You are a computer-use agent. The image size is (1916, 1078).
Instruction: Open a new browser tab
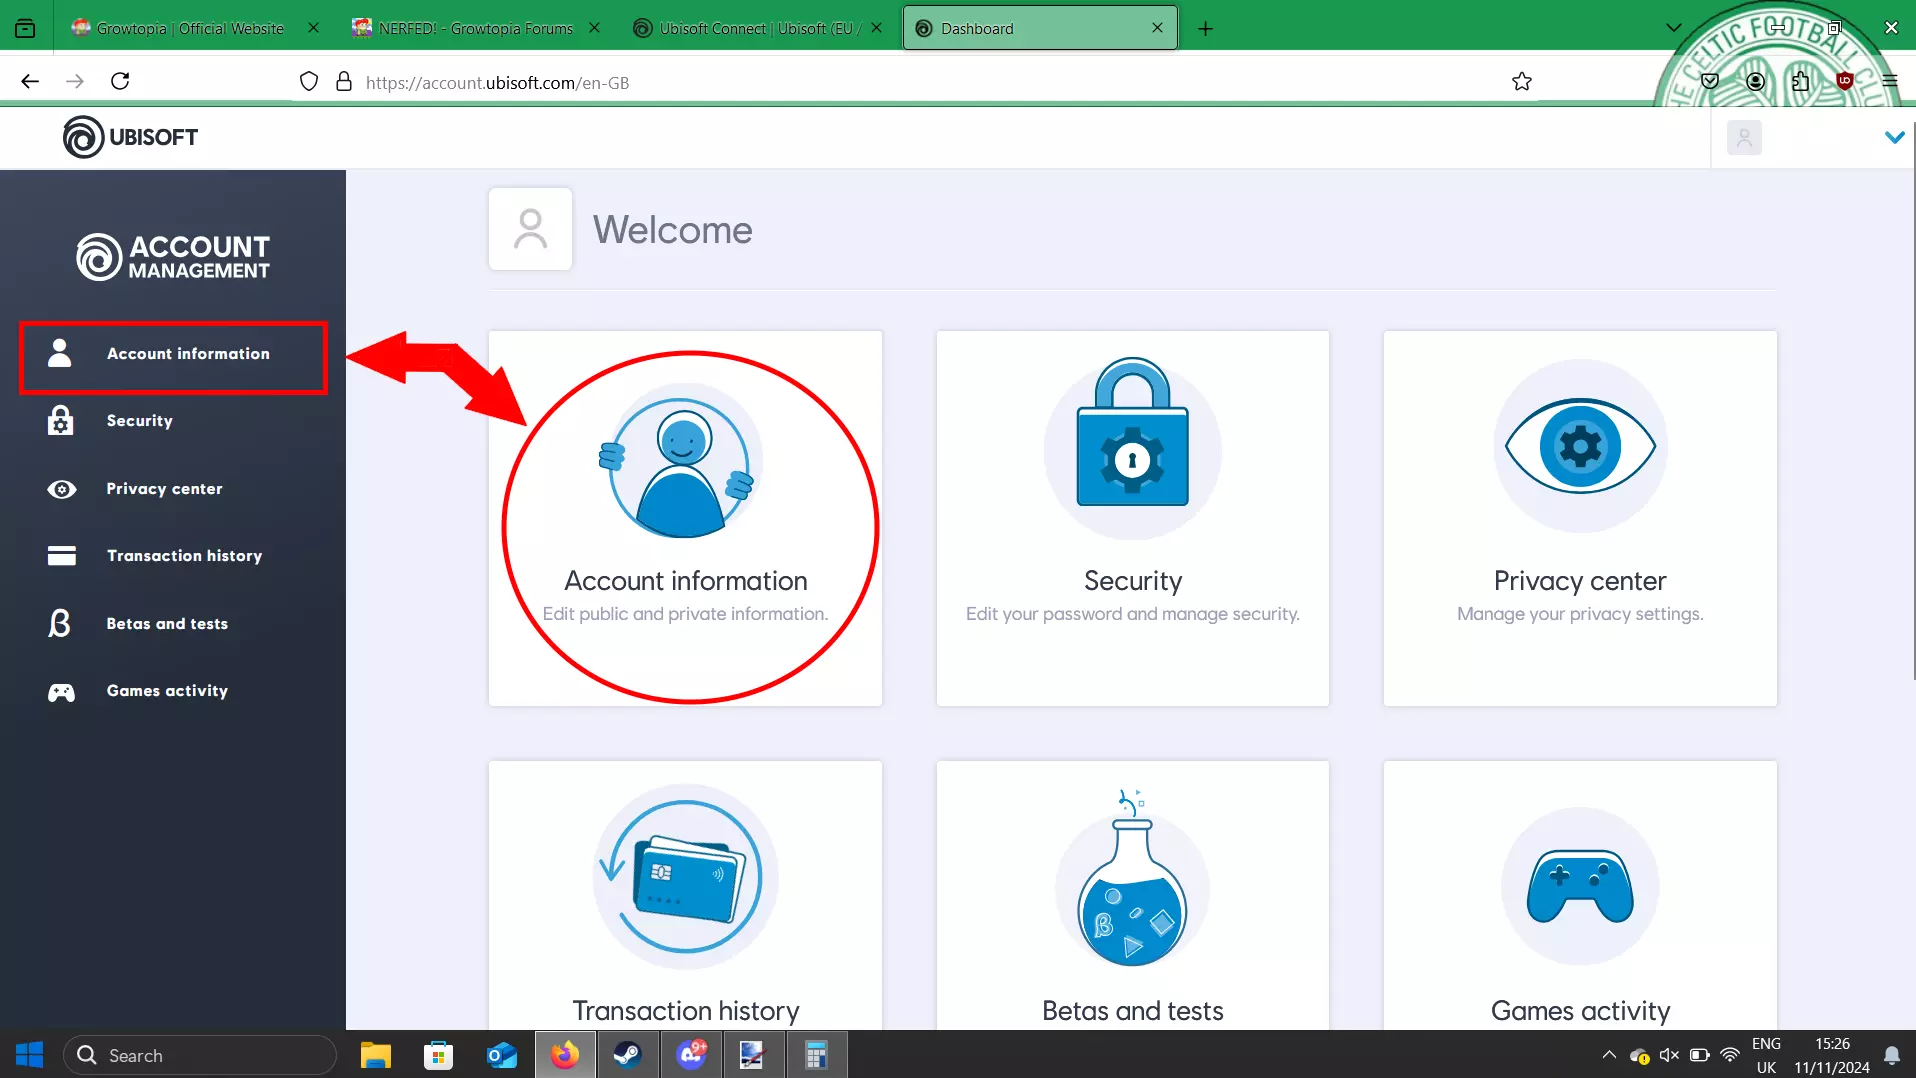[1205, 28]
